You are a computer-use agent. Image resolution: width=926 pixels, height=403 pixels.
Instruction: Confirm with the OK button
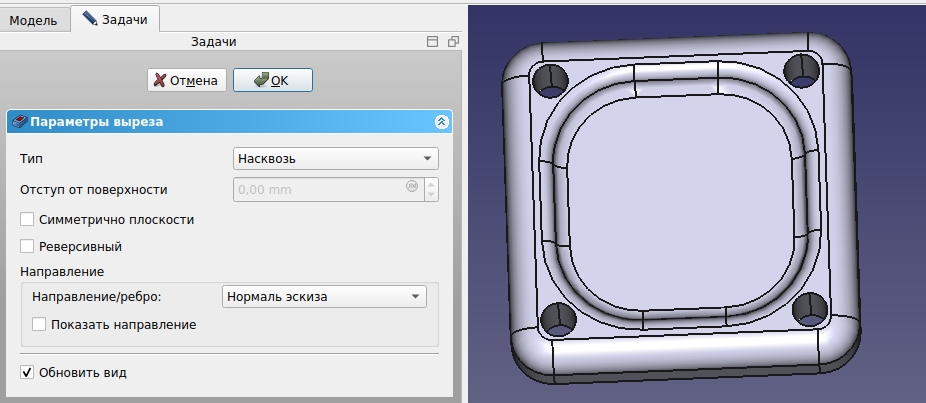pos(273,80)
